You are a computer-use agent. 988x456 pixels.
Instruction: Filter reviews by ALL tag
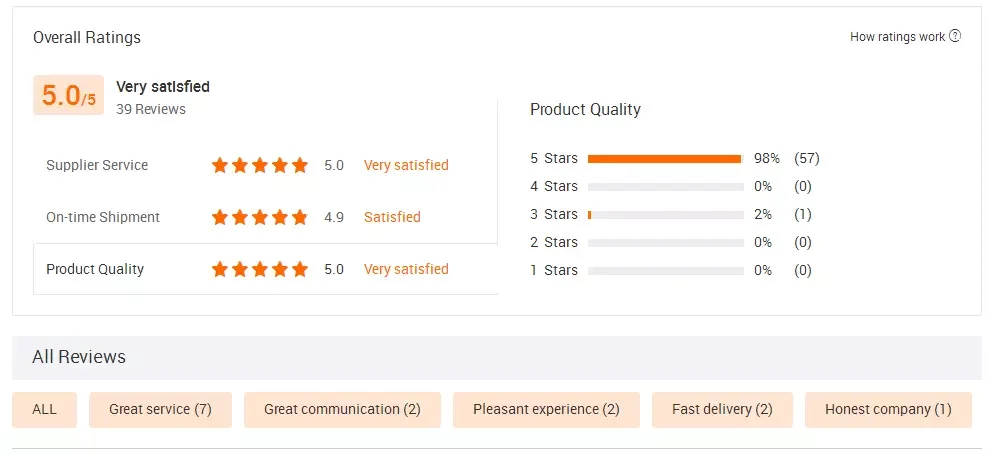(44, 409)
